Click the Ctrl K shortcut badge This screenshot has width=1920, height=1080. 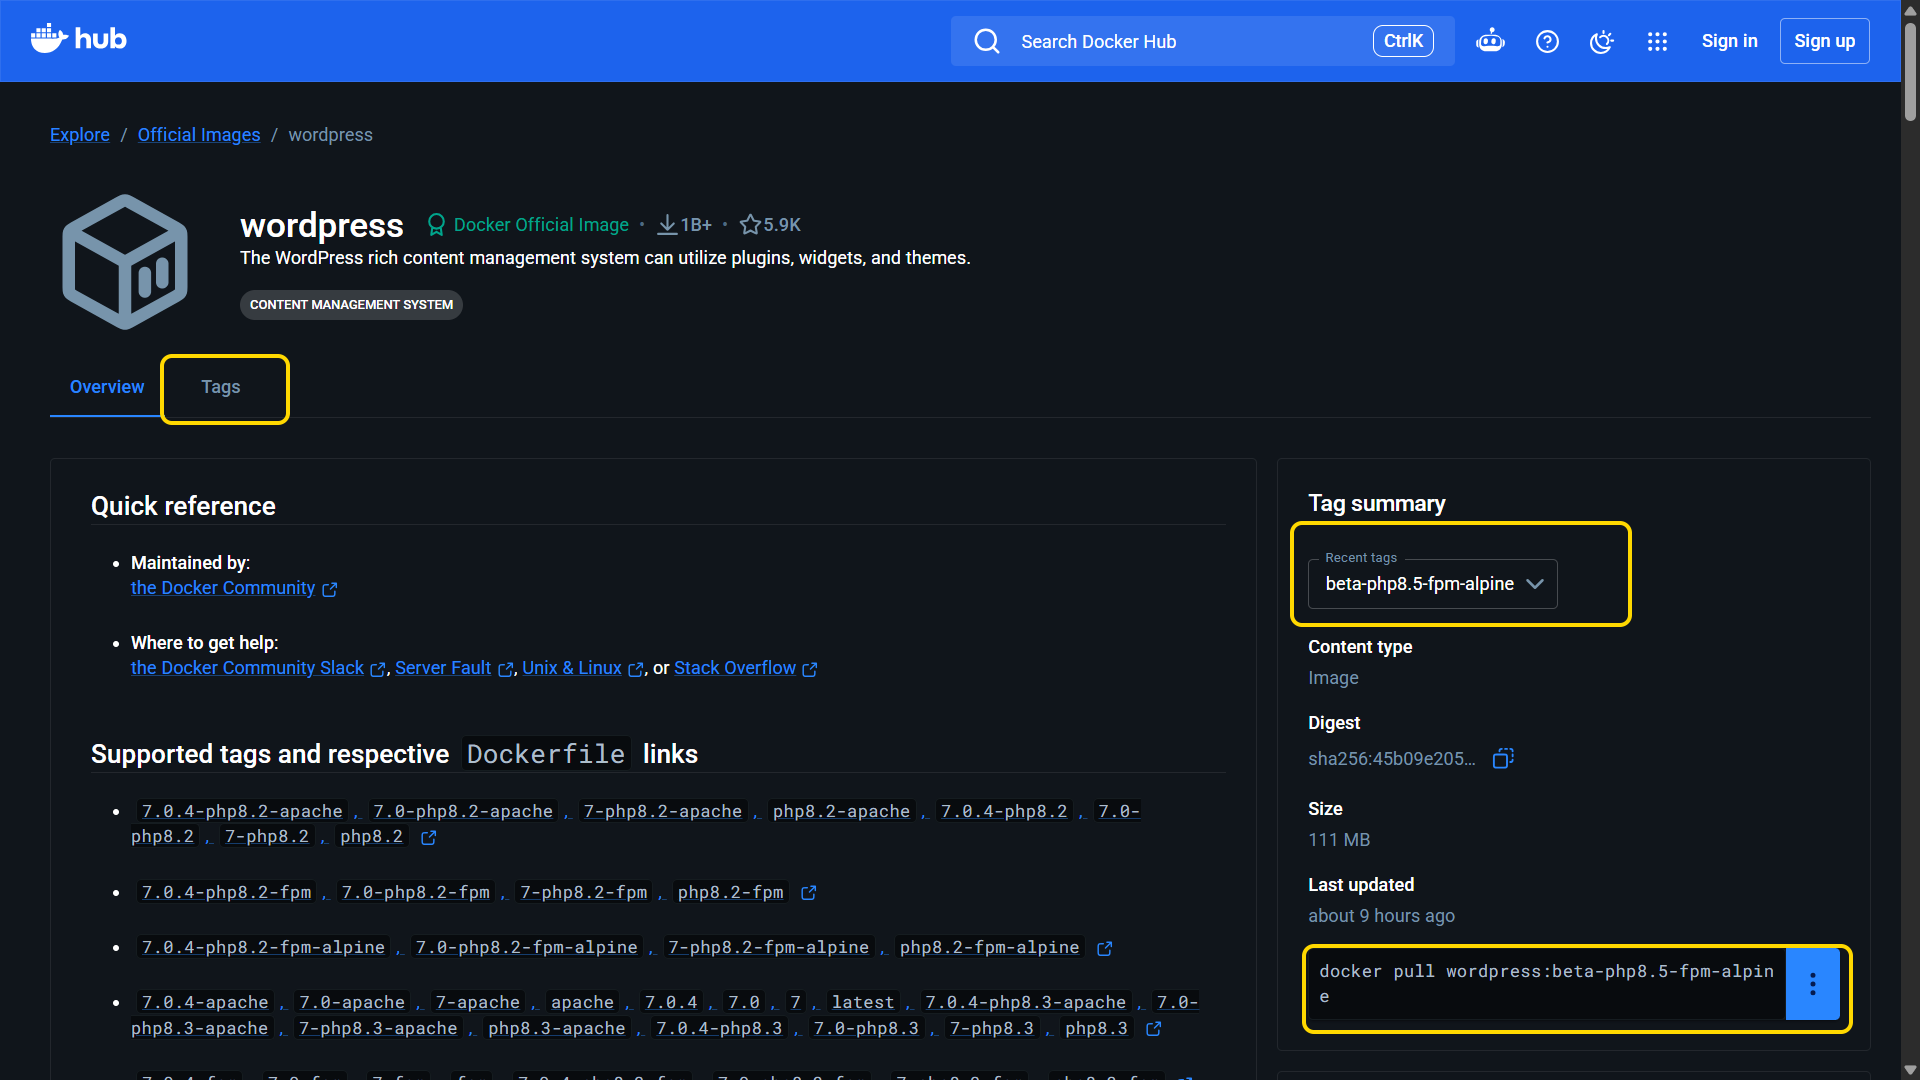tap(1403, 41)
